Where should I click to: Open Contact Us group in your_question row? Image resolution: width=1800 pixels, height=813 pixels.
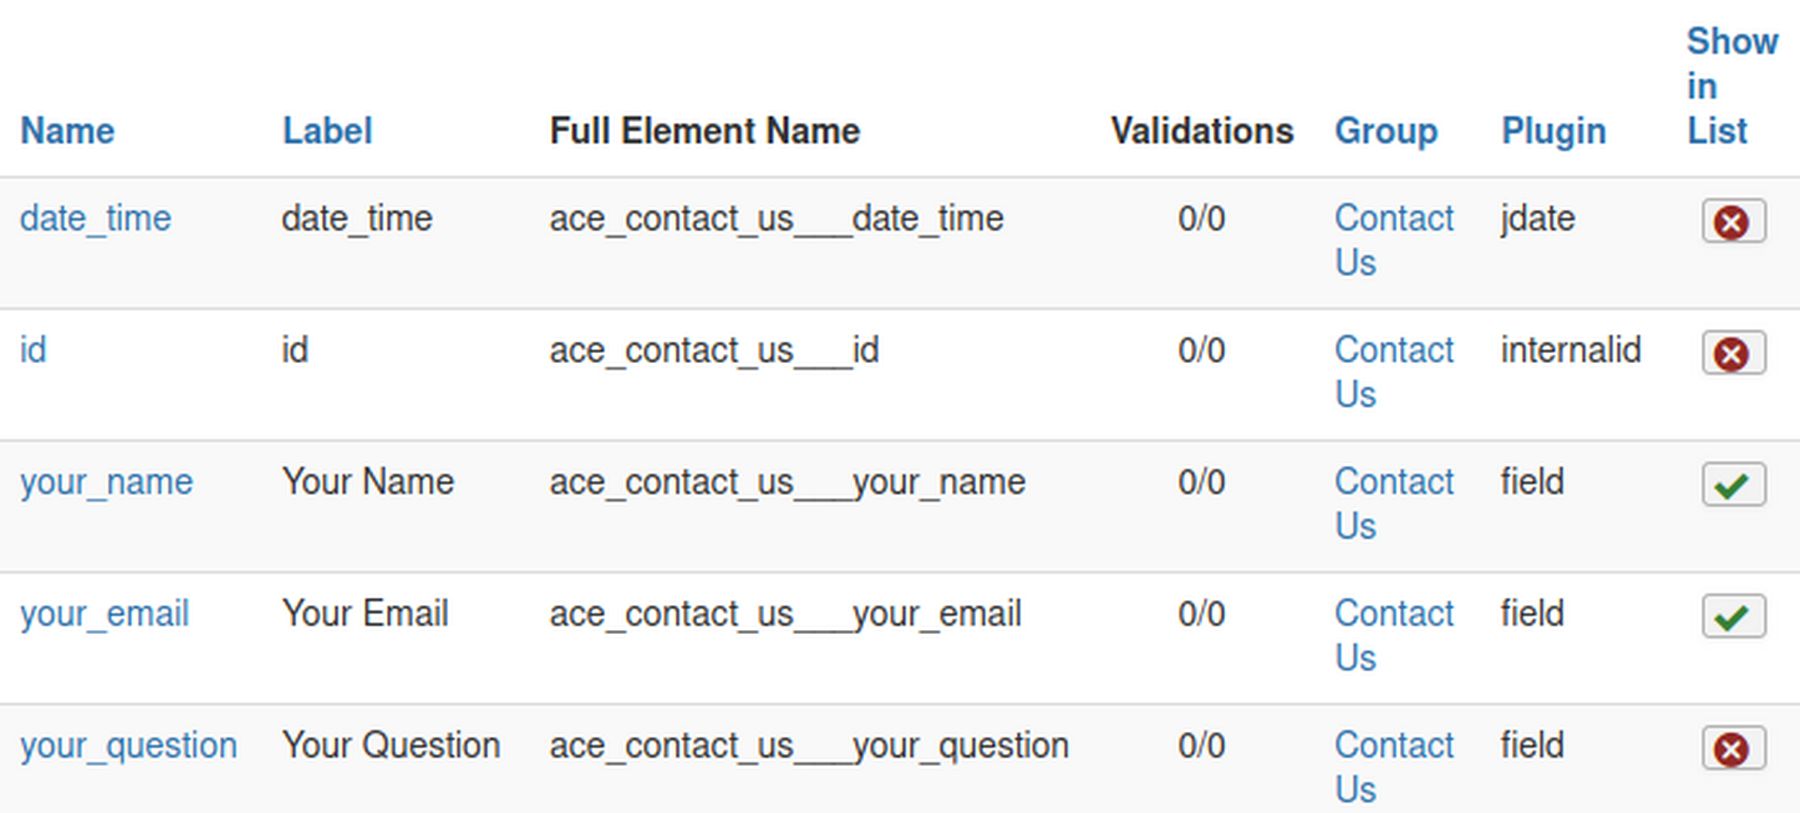click(x=1394, y=768)
